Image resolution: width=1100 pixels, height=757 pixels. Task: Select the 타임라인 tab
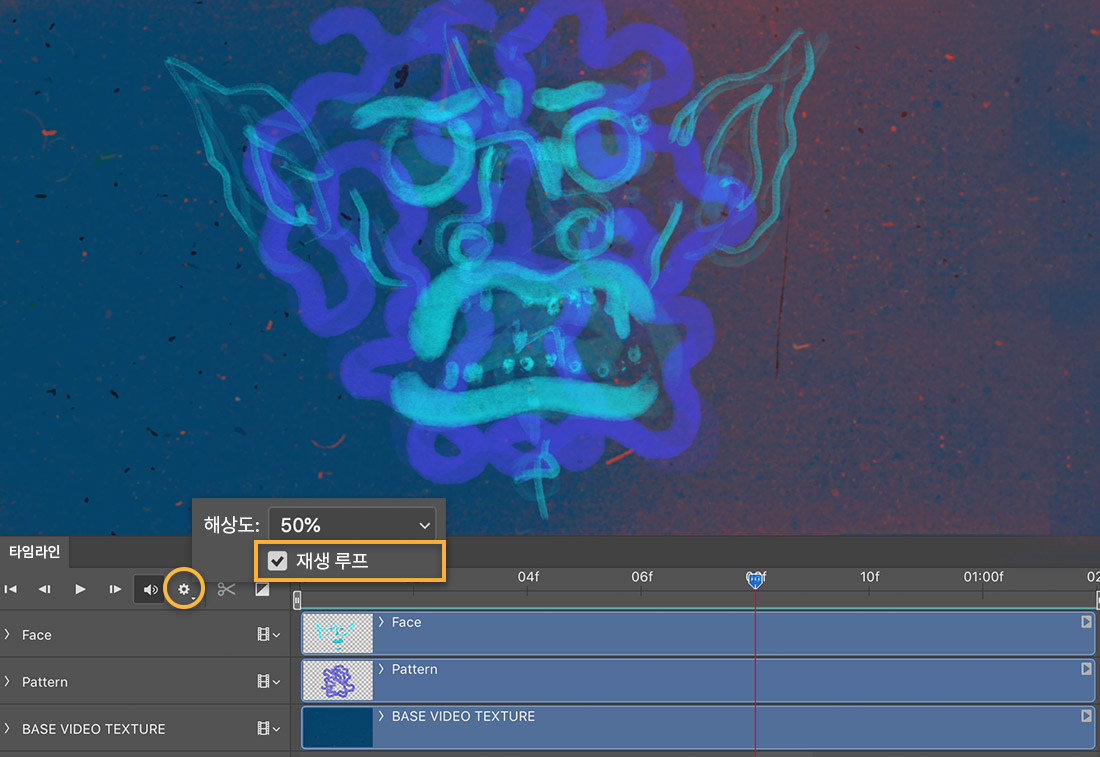click(x=34, y=551)
